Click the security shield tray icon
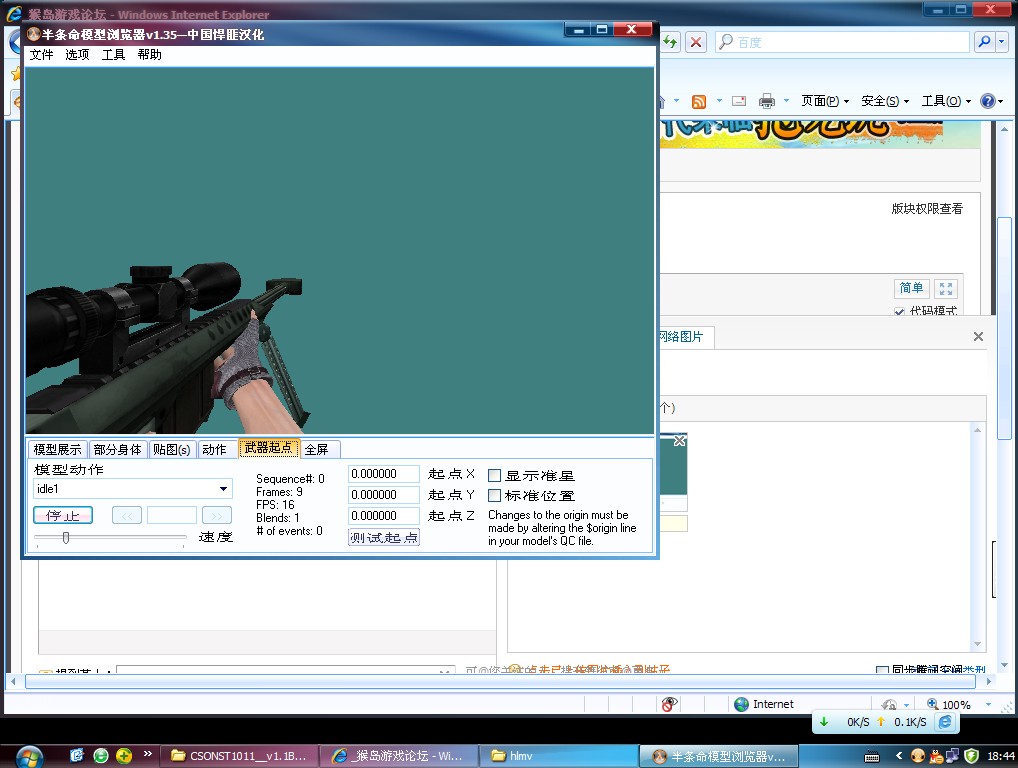 pyautogui.click(x=971, y=756)
